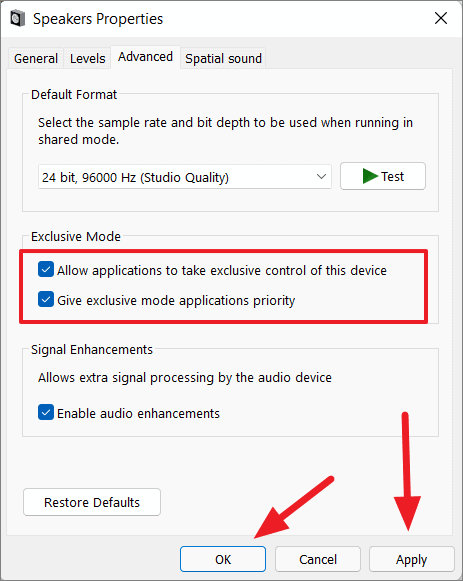Disable the Enable audio enhancements checkbox
463x581 pixels.
coord(46,412)
